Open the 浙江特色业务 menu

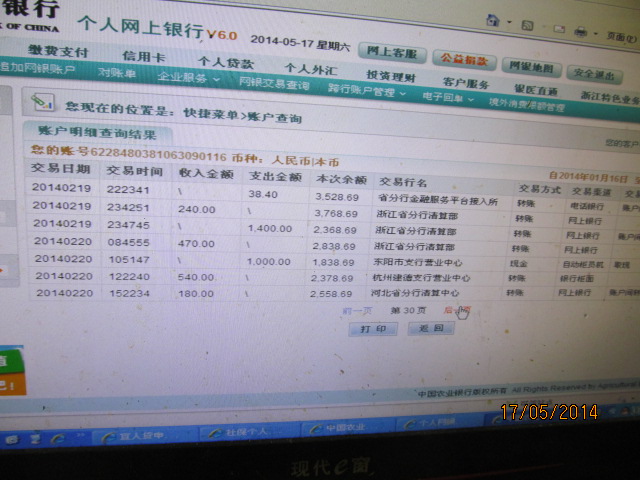610,97
